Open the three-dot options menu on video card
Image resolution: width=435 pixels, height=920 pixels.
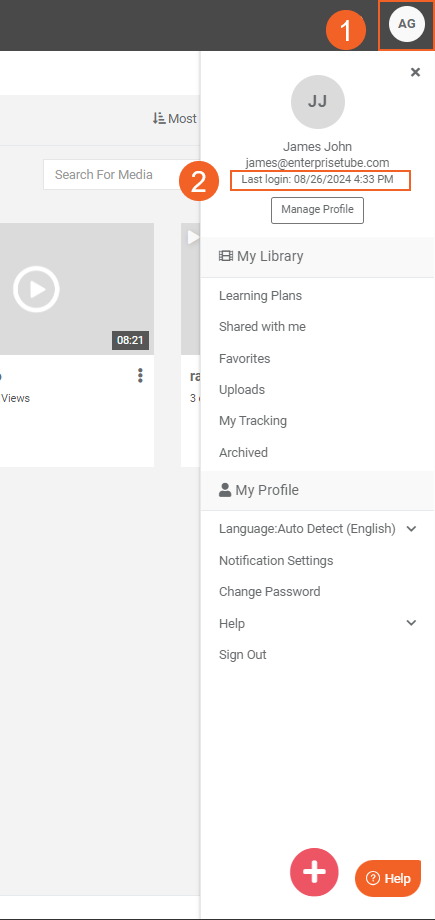[x=140, y=376]
